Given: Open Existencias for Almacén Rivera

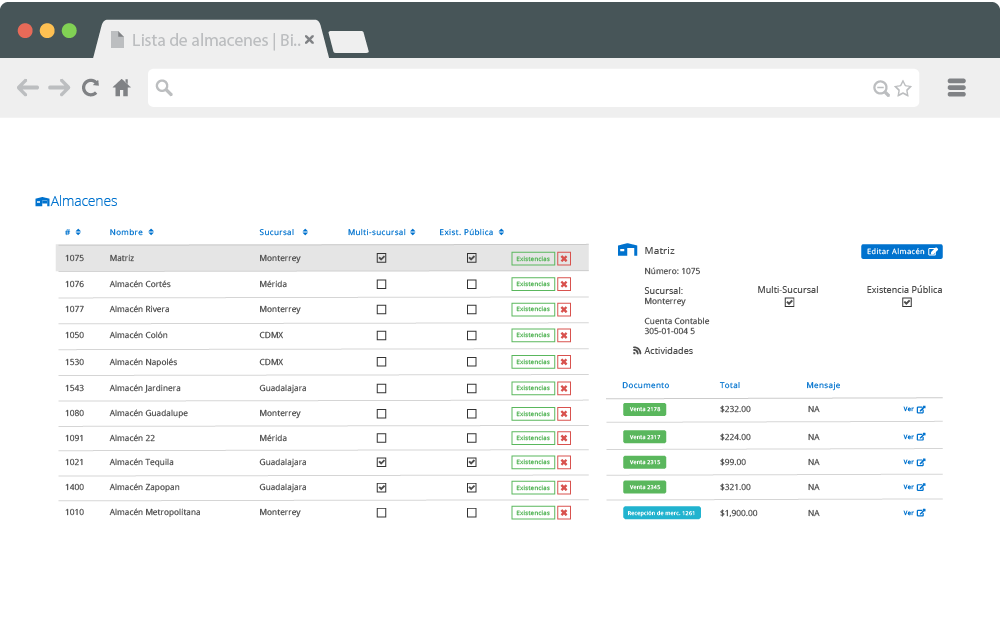Looking at the screenshot, I should (533, 309).
